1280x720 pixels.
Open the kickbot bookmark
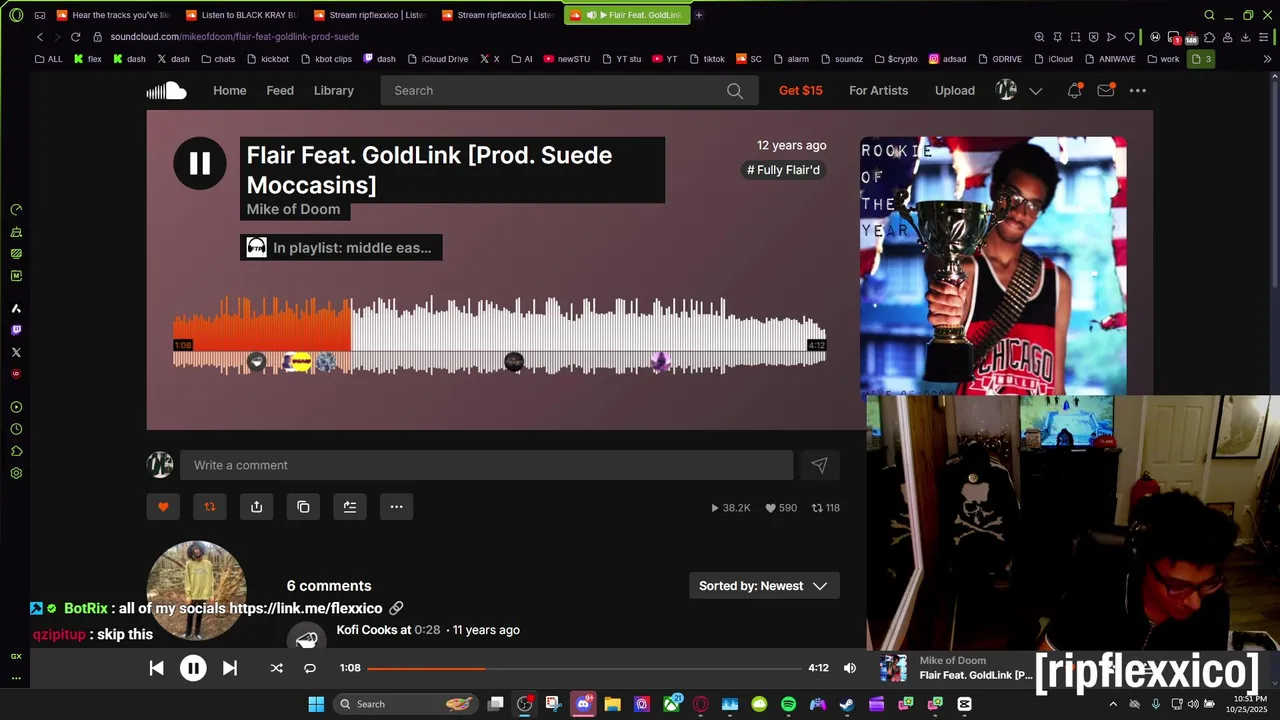click(x=267, y=59)
